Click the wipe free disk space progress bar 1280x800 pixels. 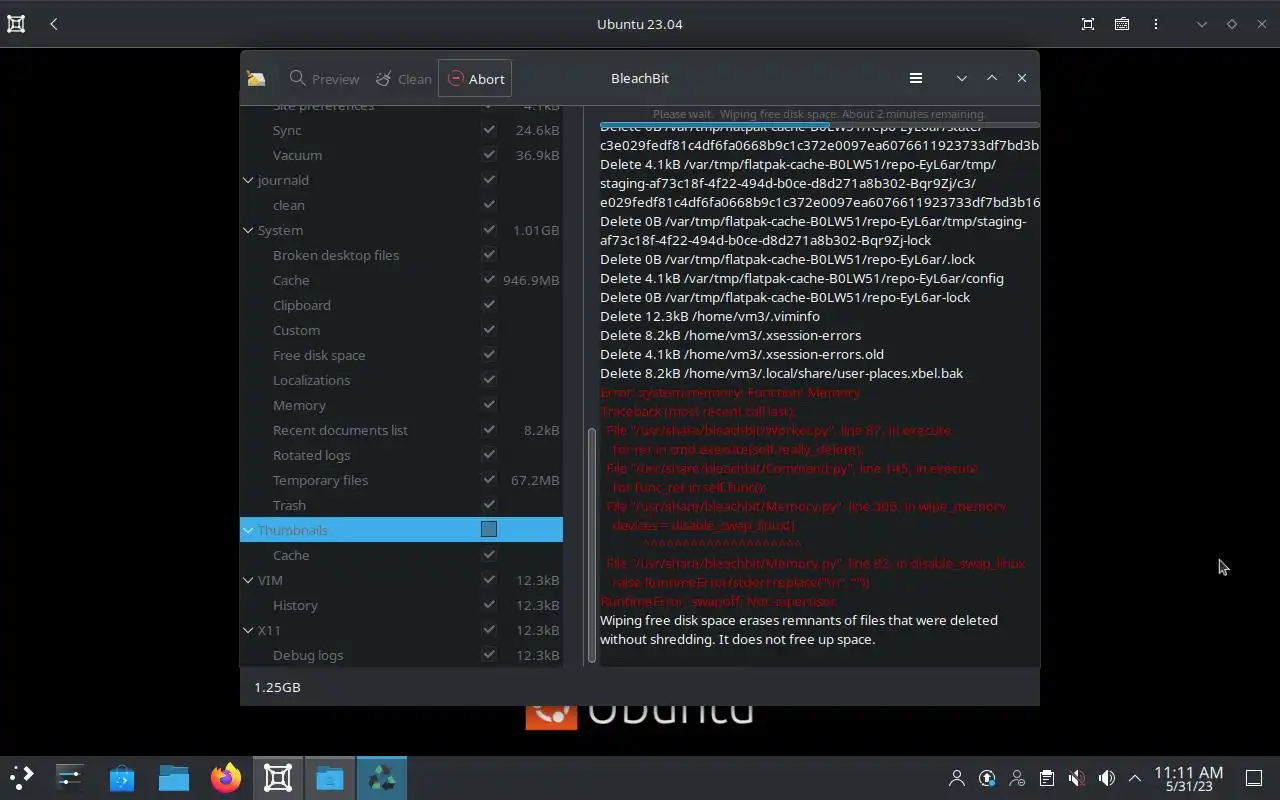click(x=819, y=125)
